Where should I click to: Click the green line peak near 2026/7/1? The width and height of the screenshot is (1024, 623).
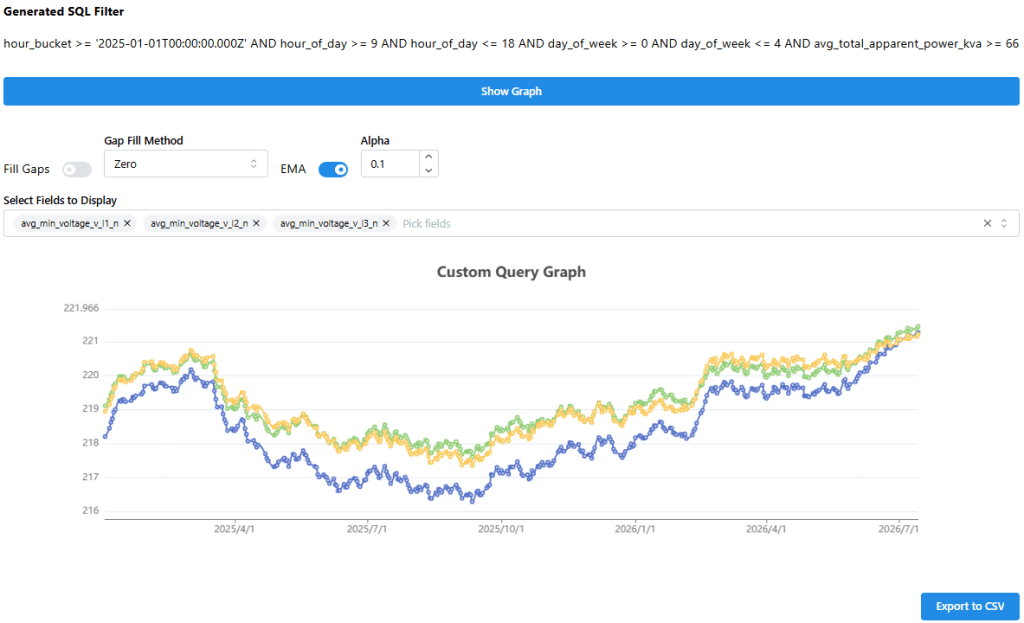tap(918, 327)
